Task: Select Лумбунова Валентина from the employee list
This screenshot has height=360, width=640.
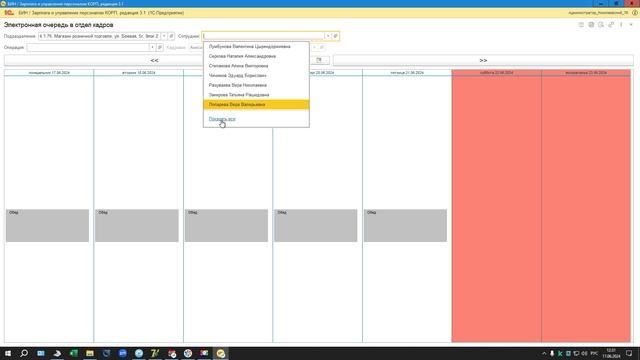Action: pos(256,47)
